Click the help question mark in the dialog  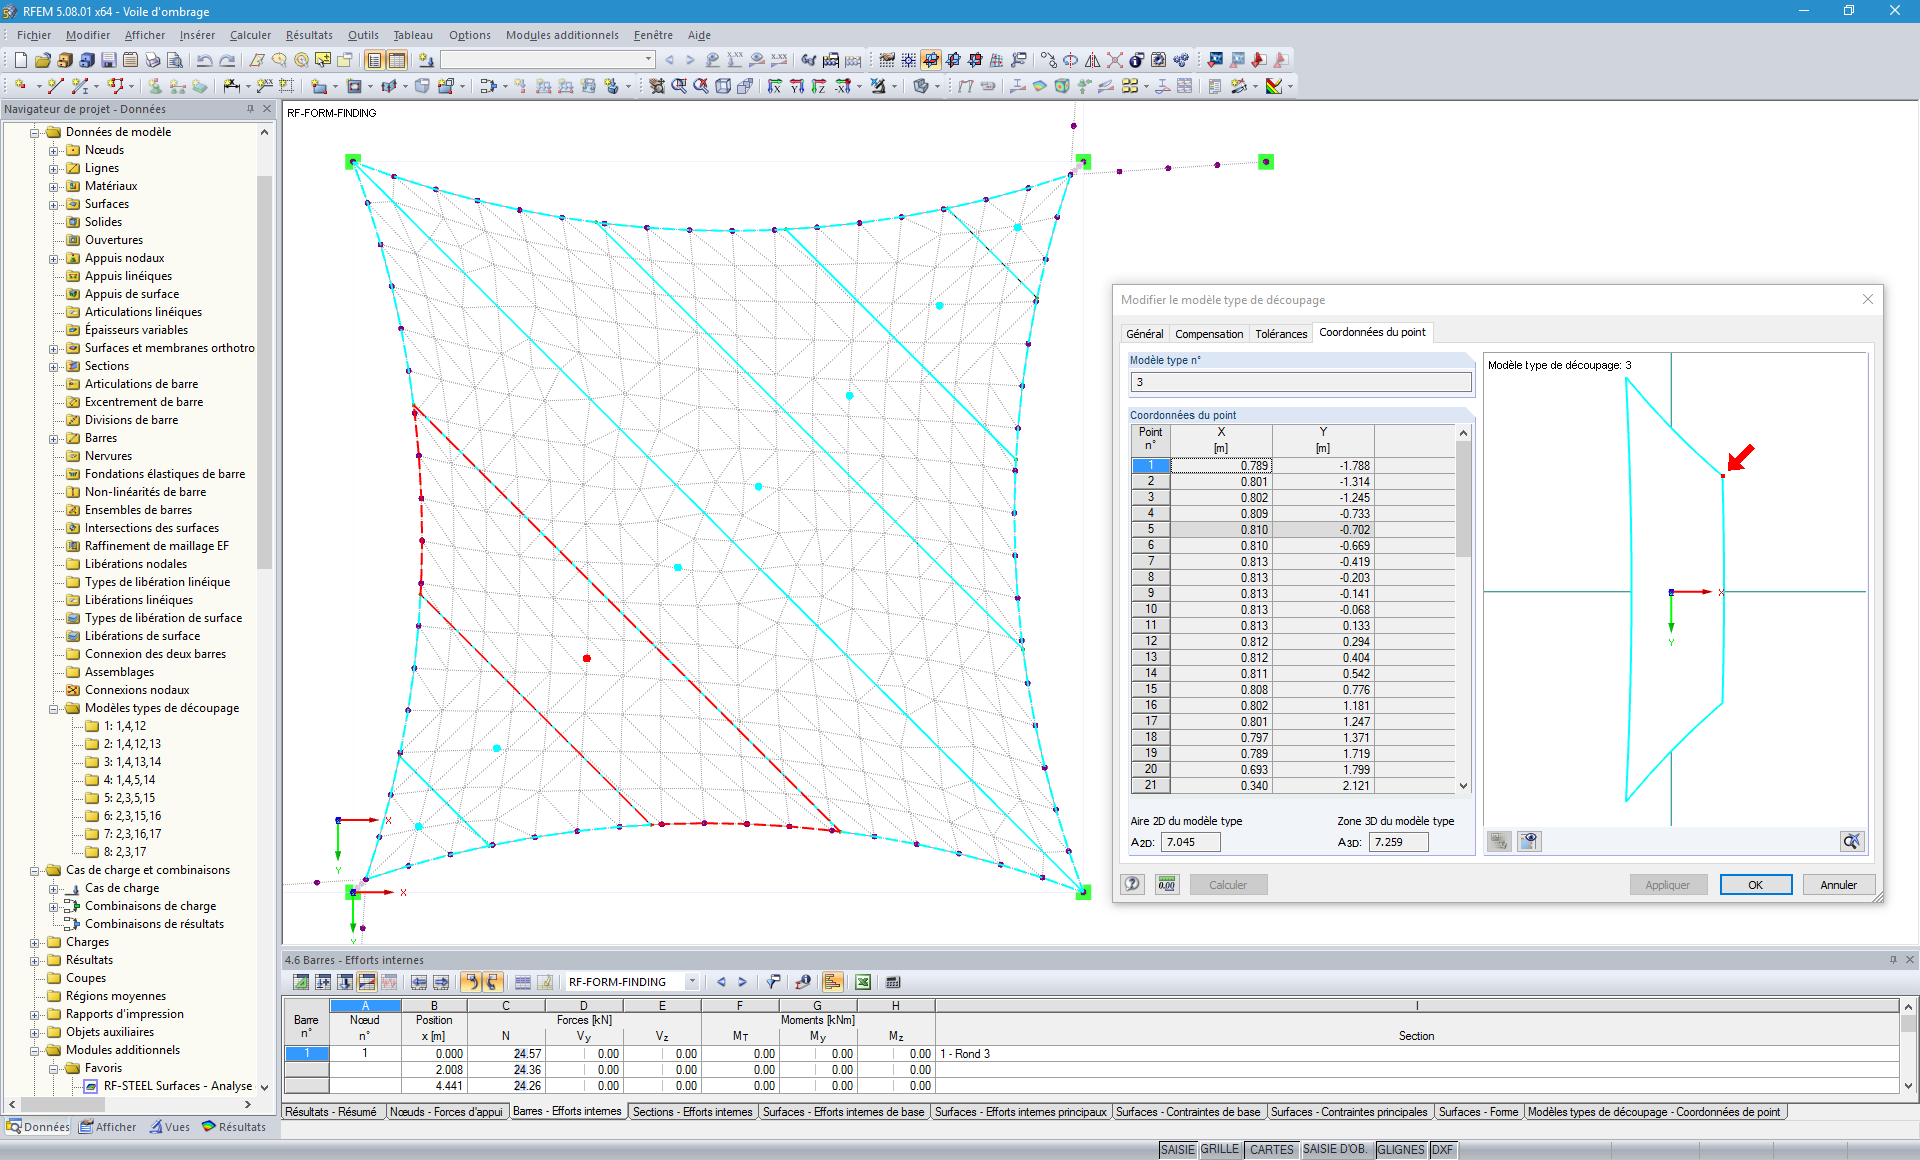click(x=1131, y=884)
